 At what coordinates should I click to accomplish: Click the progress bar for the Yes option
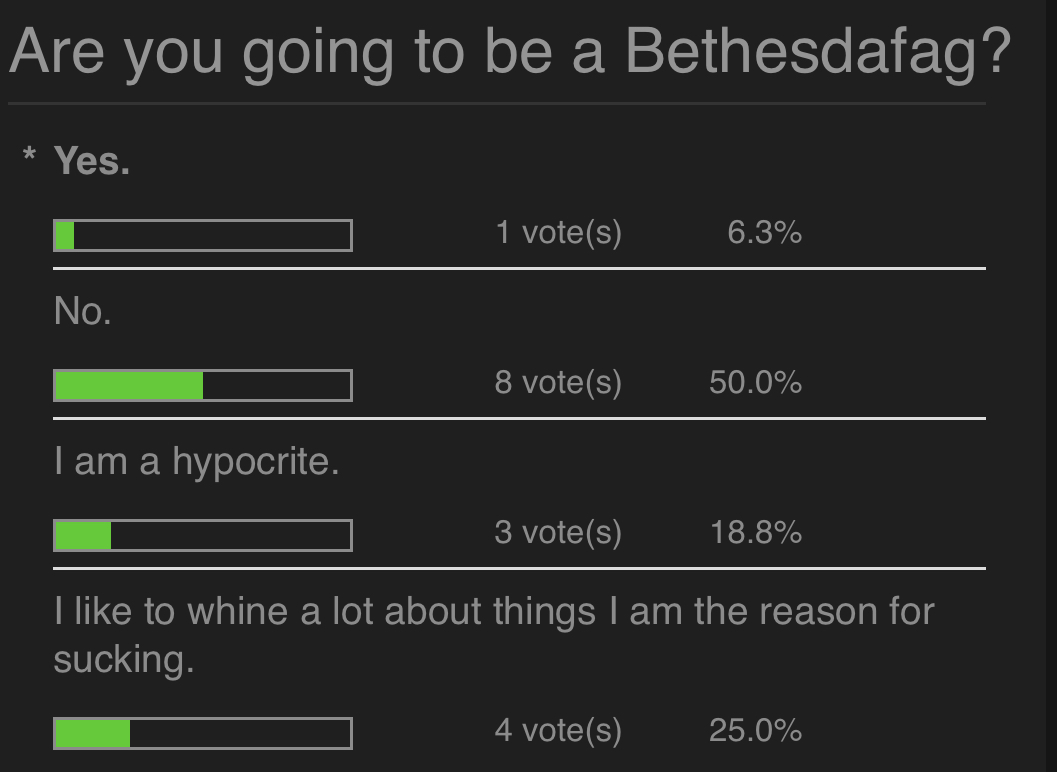click(x=203, y=235)
